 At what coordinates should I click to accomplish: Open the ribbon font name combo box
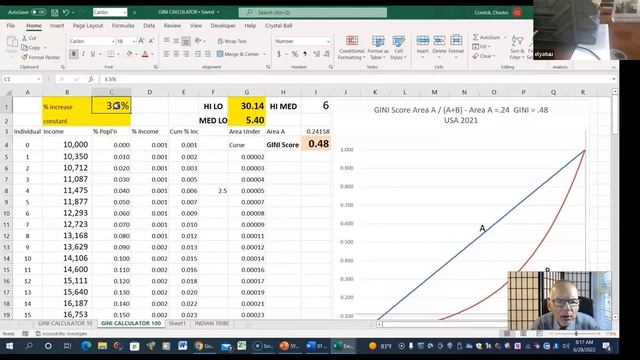(x=91, y=41)
